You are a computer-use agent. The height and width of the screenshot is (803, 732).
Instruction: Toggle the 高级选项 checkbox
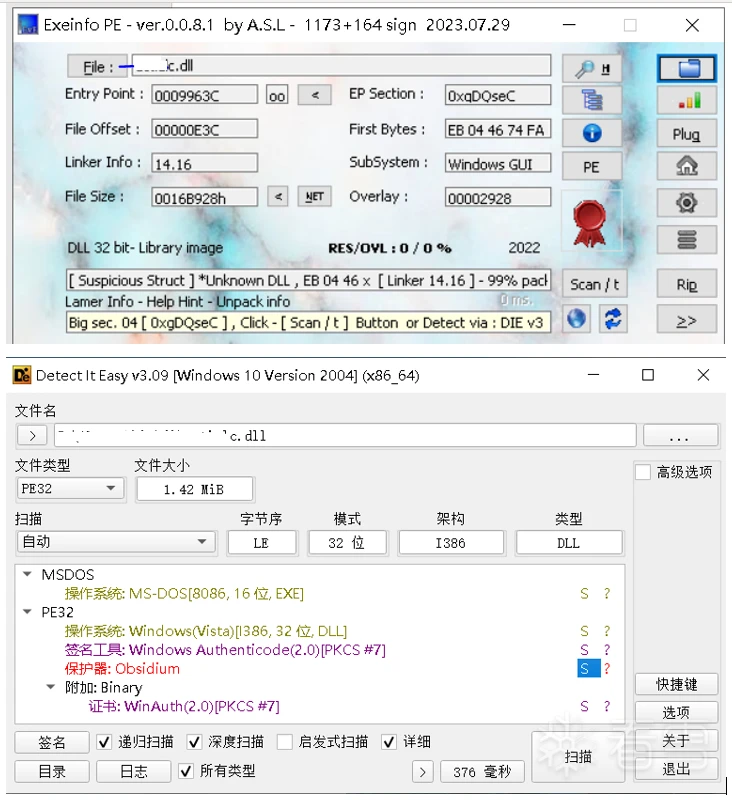coord(642,472)
